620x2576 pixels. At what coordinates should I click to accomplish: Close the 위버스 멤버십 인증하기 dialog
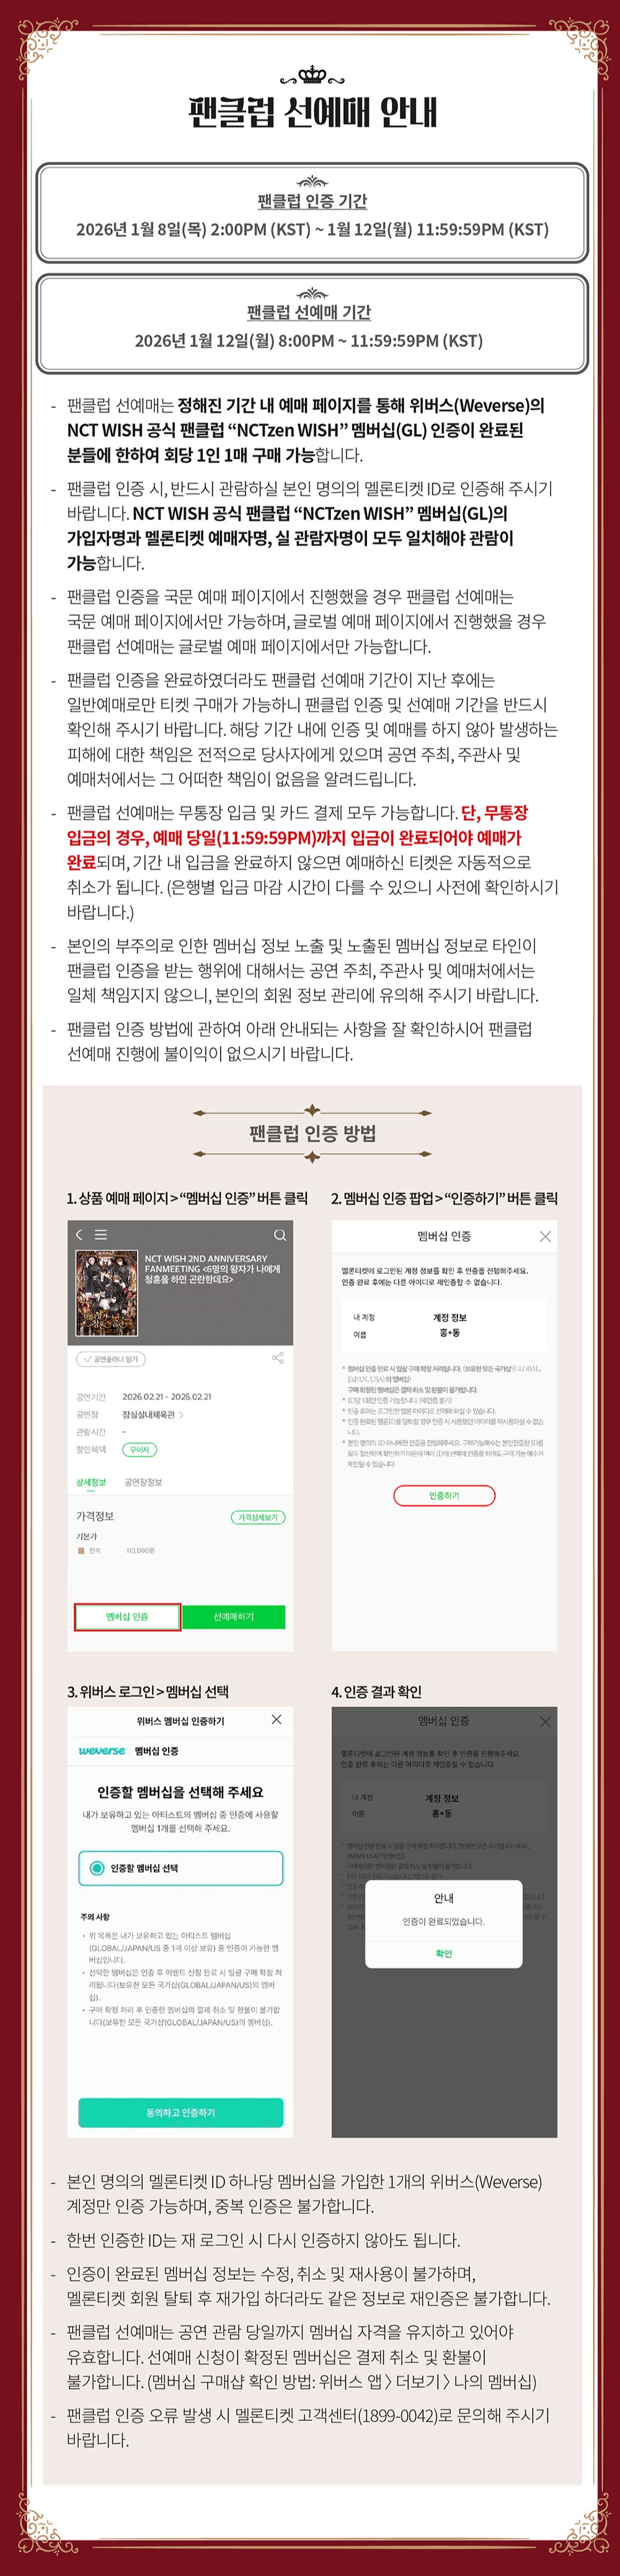pos(276,1719)
